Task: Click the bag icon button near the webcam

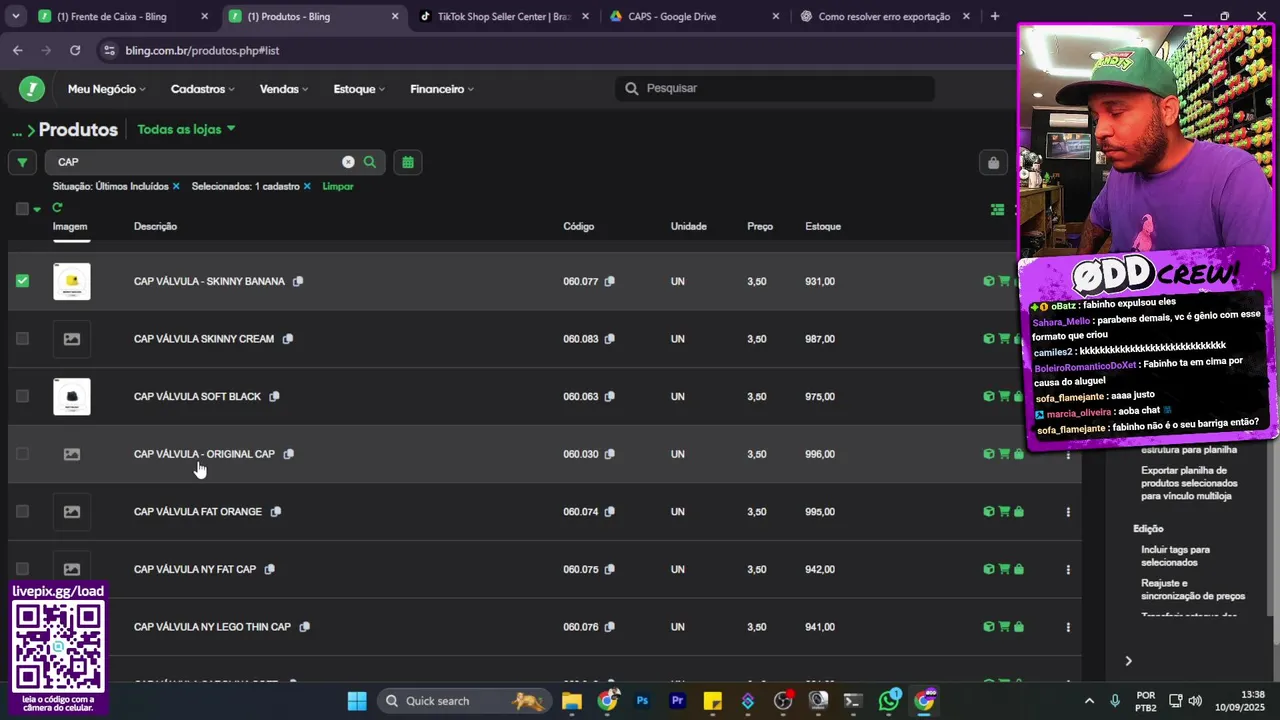Action: [x=993, y=163]
